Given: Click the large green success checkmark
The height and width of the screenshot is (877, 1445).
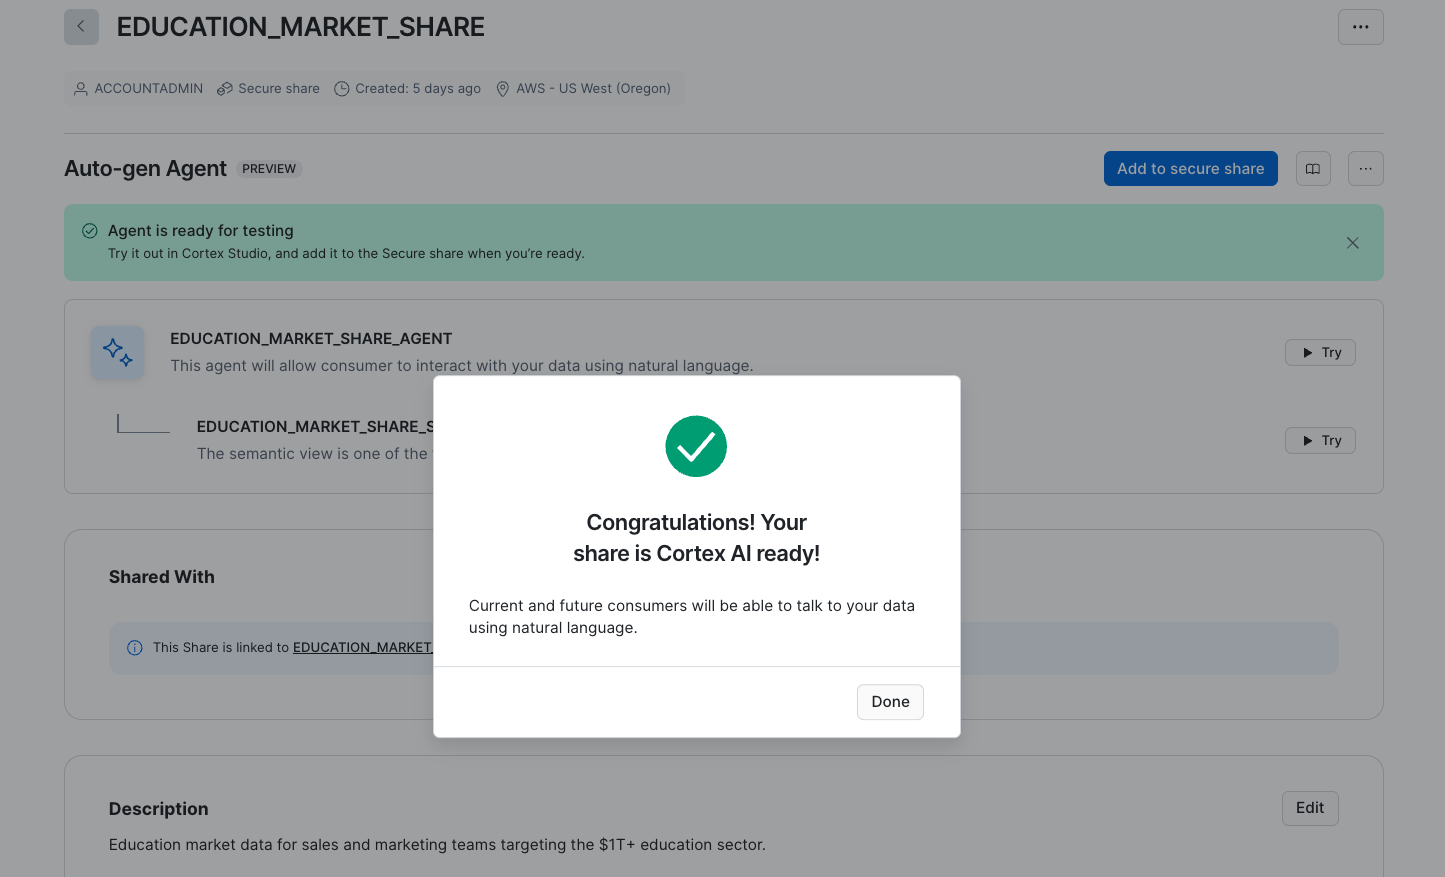Looking at the screenshot, I should pyautogui.click(x=696, y=446).
